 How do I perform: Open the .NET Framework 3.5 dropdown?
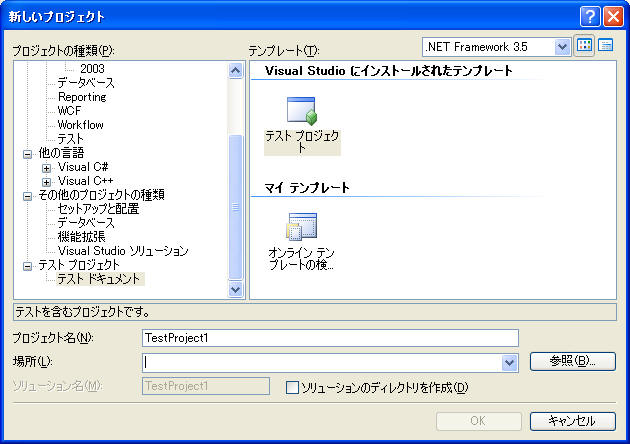click(562, 47)
